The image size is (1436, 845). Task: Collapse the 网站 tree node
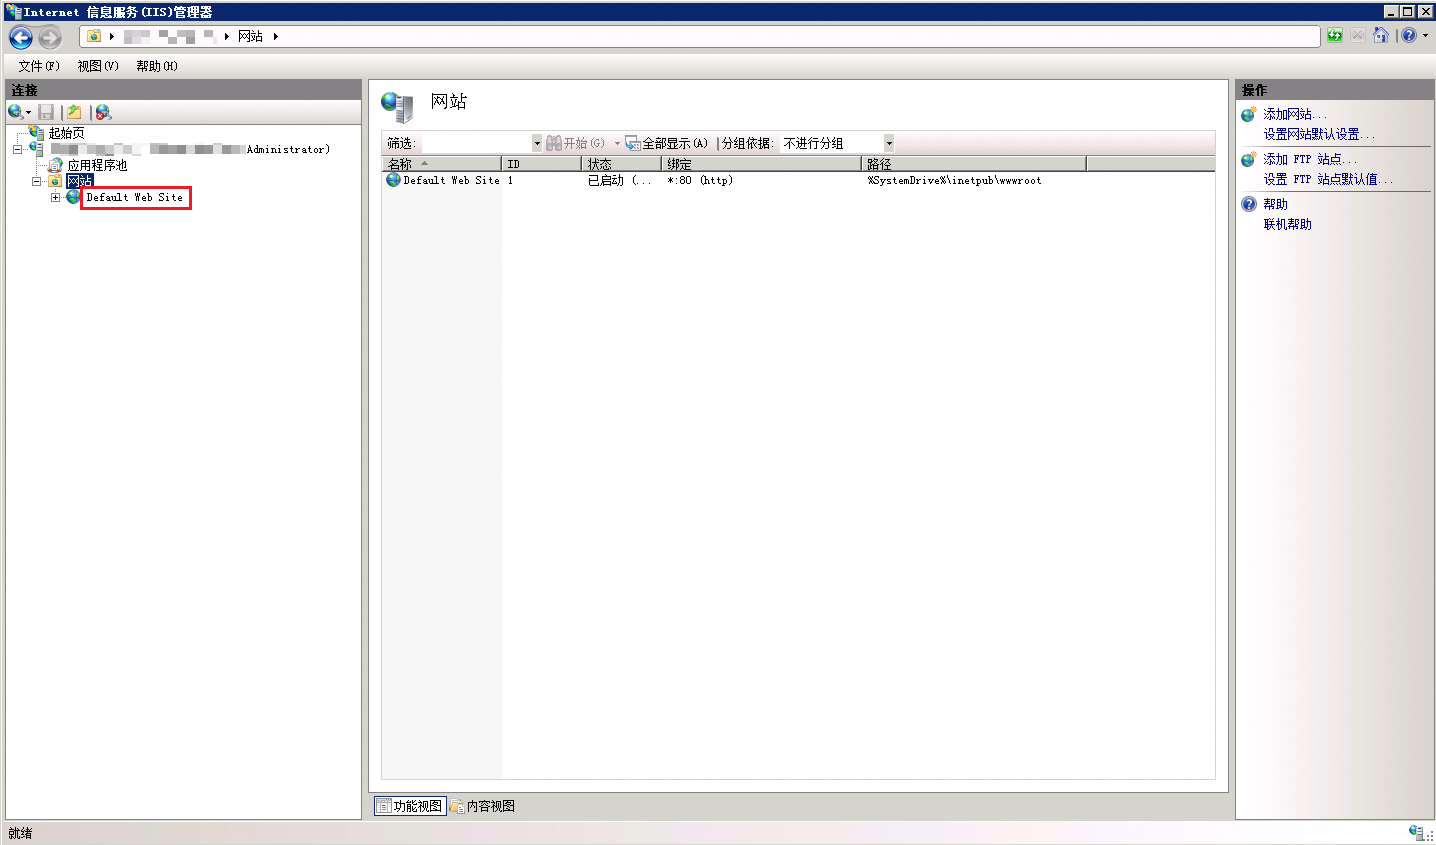pos(36,181)
